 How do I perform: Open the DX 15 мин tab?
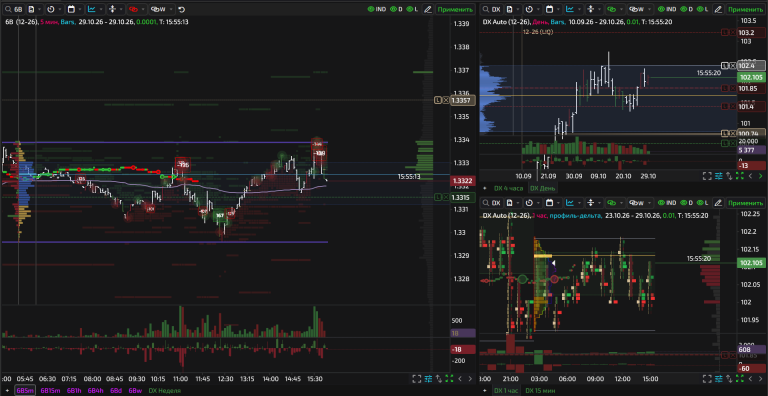click(x=539, y=391)
